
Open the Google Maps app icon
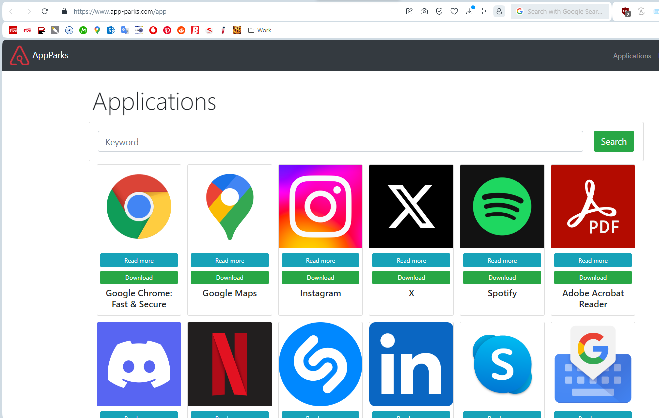coord(229,206)
